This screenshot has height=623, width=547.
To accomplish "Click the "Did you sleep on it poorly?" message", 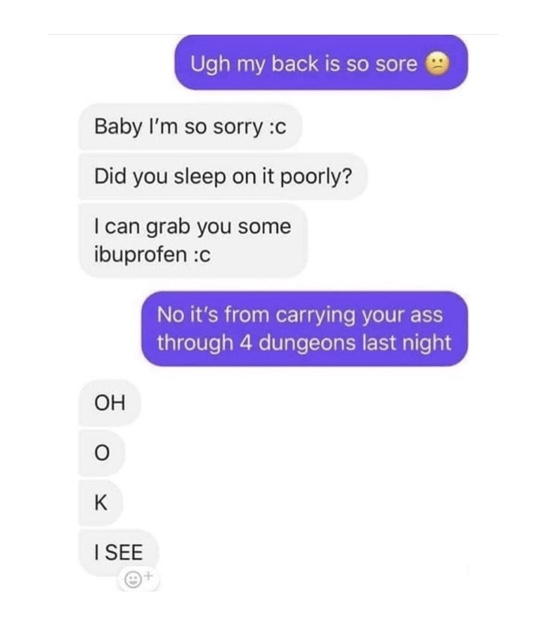I will pos(223,176).
